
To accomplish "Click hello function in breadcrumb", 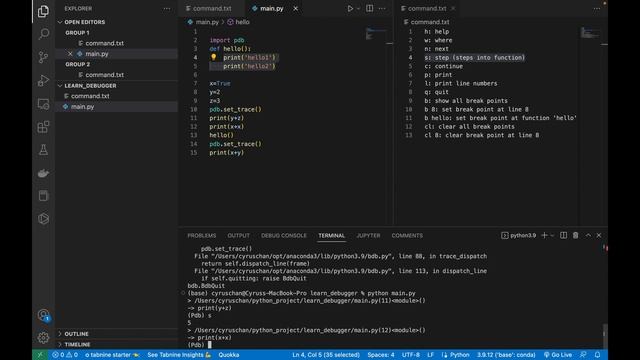I will 242,22.
